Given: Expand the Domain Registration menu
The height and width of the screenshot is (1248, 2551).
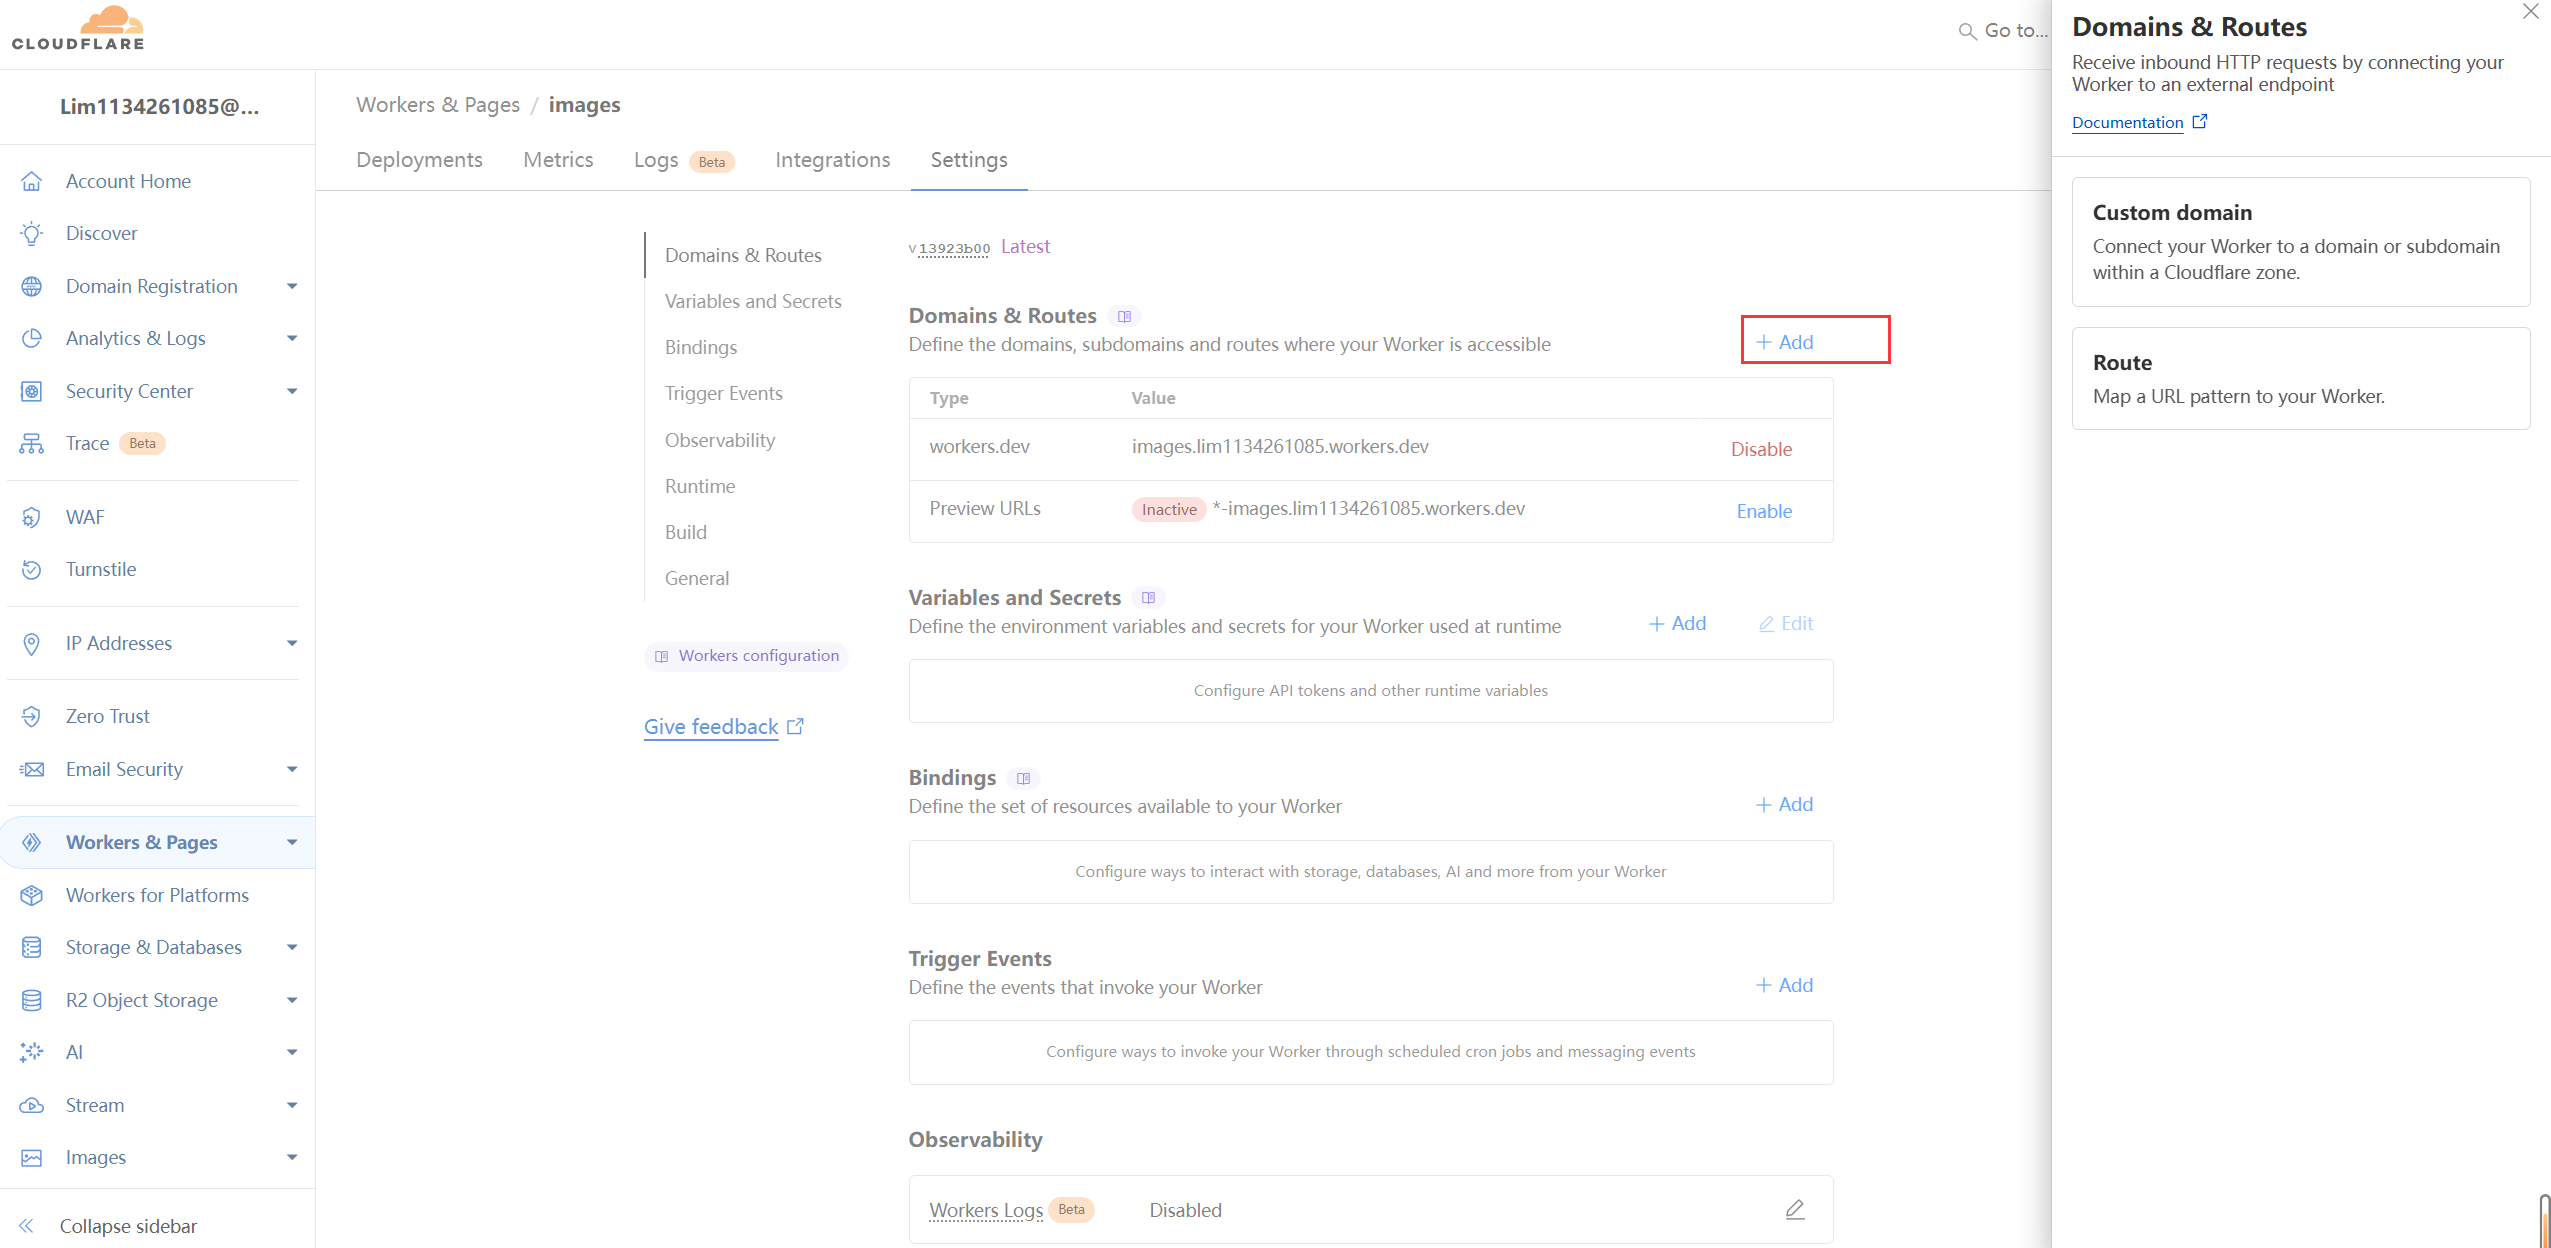Looking at the screenshot, I should (x=292, y=286).
